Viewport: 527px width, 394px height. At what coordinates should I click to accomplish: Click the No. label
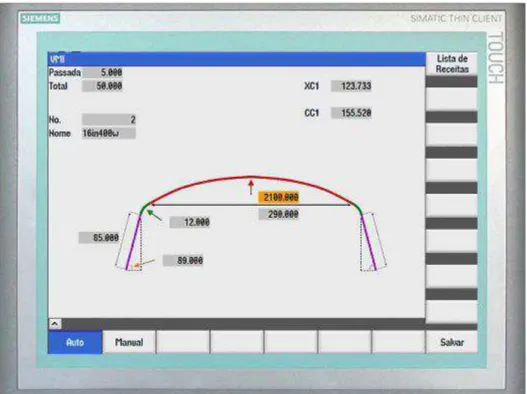point(55,120)
